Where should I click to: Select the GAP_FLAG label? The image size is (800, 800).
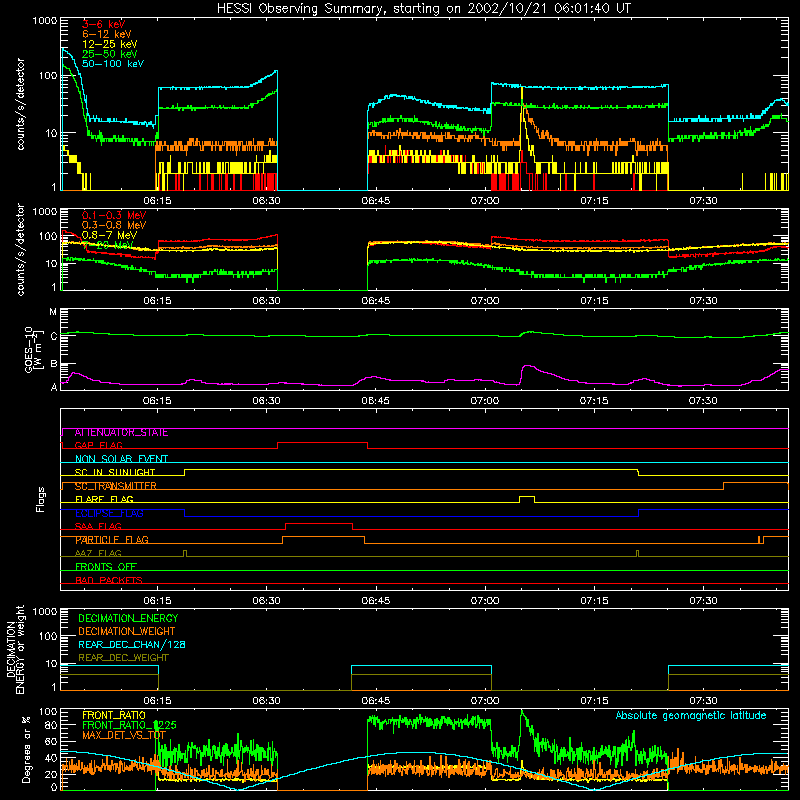click(98, 445)
